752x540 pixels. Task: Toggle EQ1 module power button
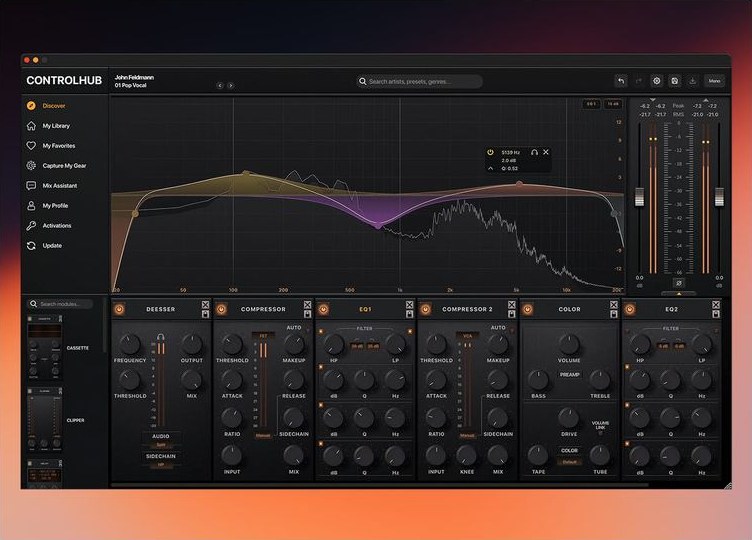pyautogui.click(x=323, y=309)
